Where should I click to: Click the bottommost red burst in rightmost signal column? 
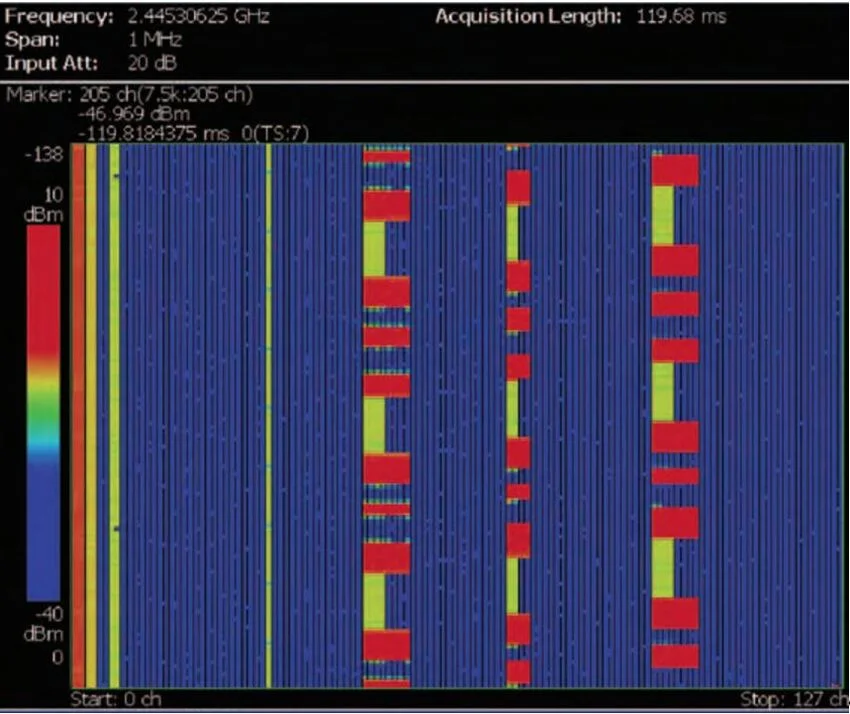(675, 656)
